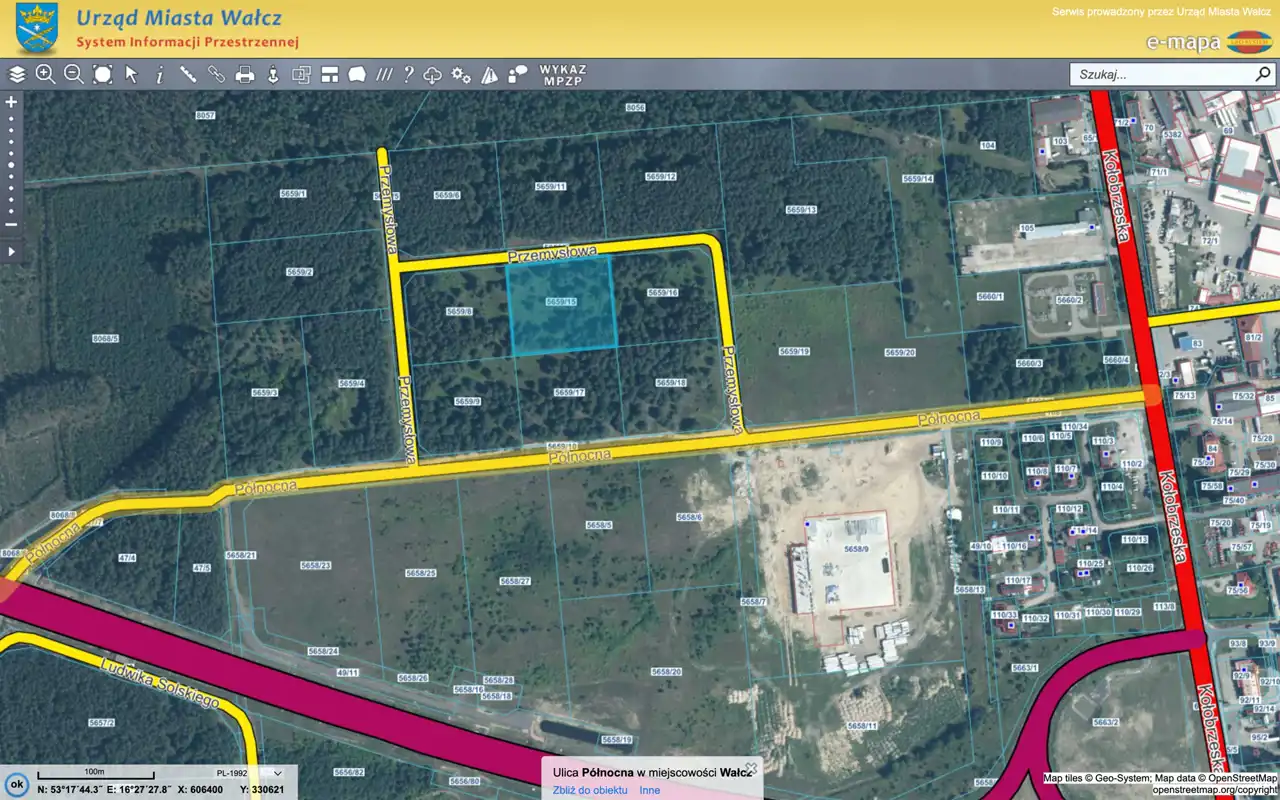The height and width of the screenshot is (800, 1280).
Task: Click plus on the zoom slider
Action: [x=12, y=102]
